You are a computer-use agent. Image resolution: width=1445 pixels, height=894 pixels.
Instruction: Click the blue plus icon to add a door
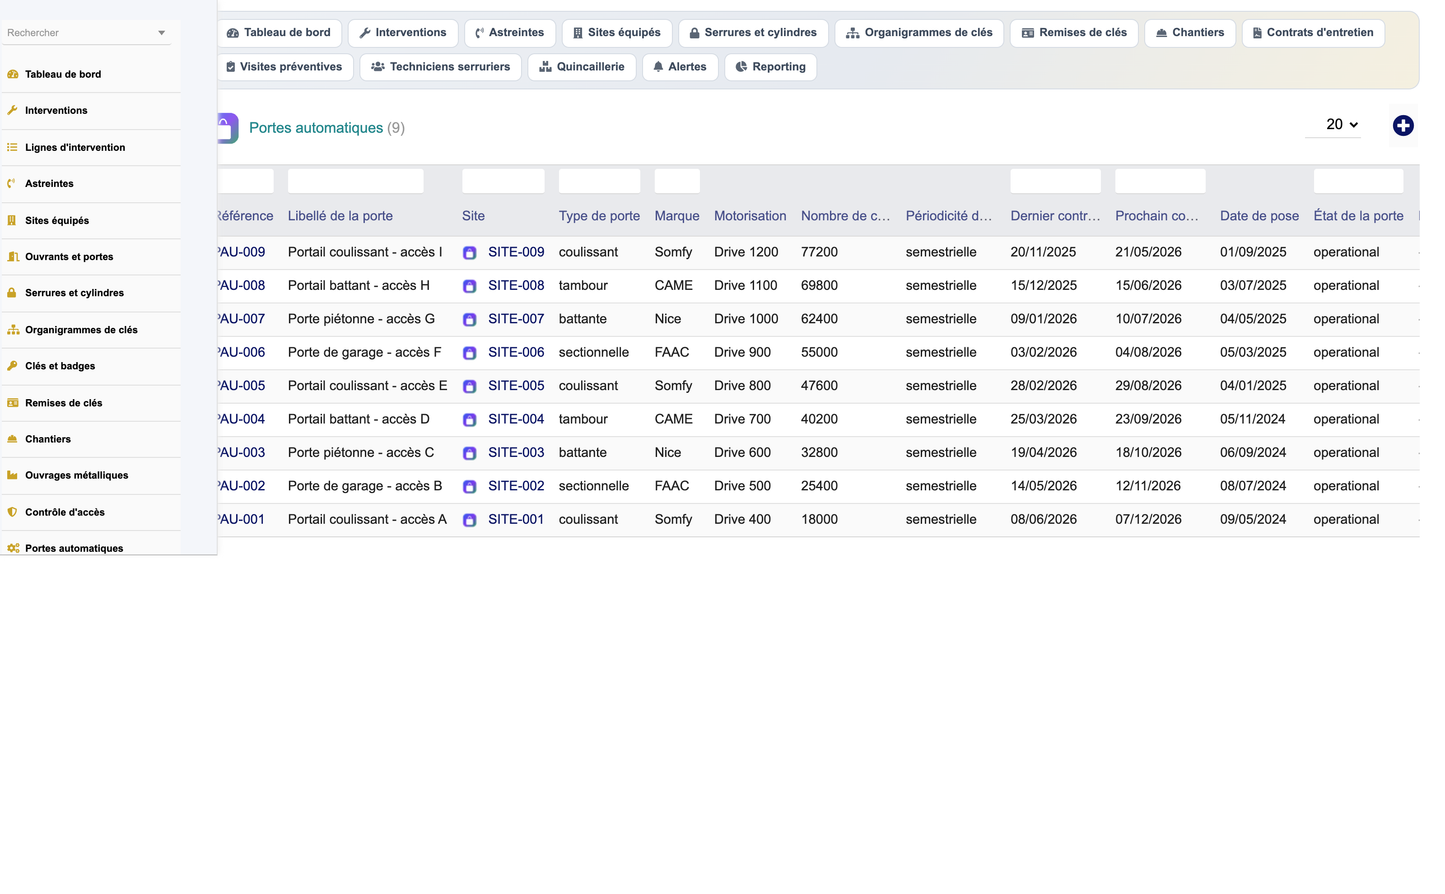(x=1403, y=125)
